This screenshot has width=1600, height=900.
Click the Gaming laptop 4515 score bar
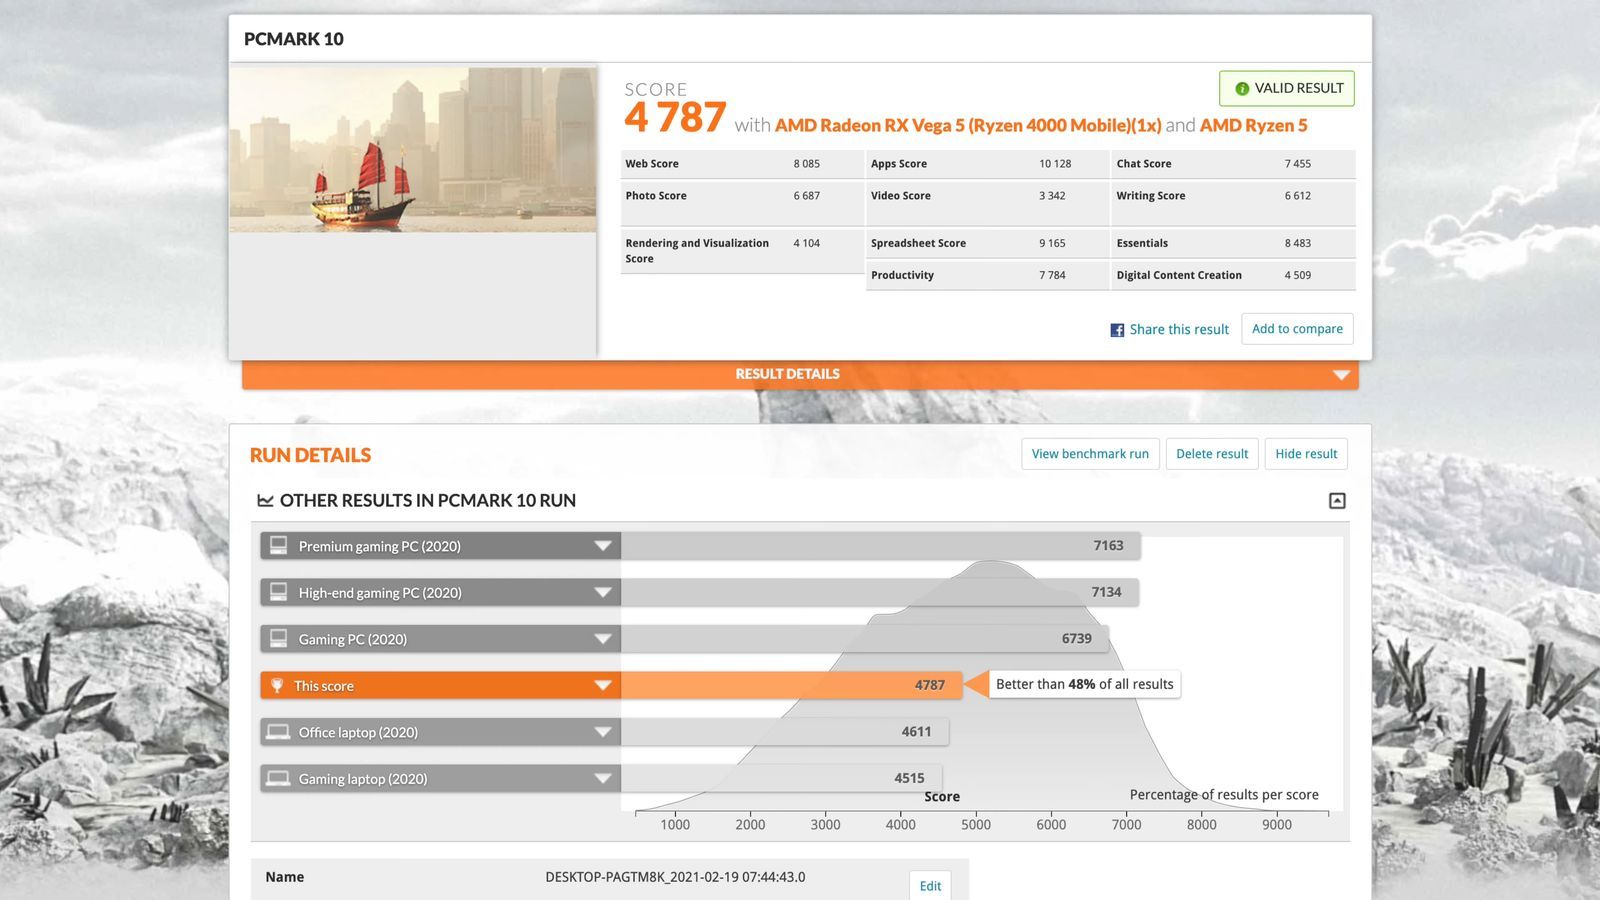[x=781, y=778]
